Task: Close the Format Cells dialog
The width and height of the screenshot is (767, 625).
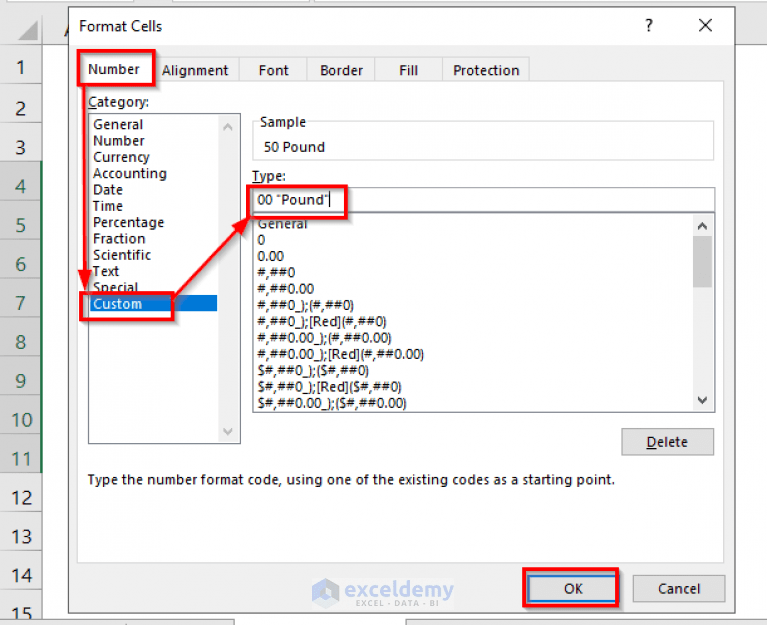Action: pyautogui.click(x=705, y=25)
